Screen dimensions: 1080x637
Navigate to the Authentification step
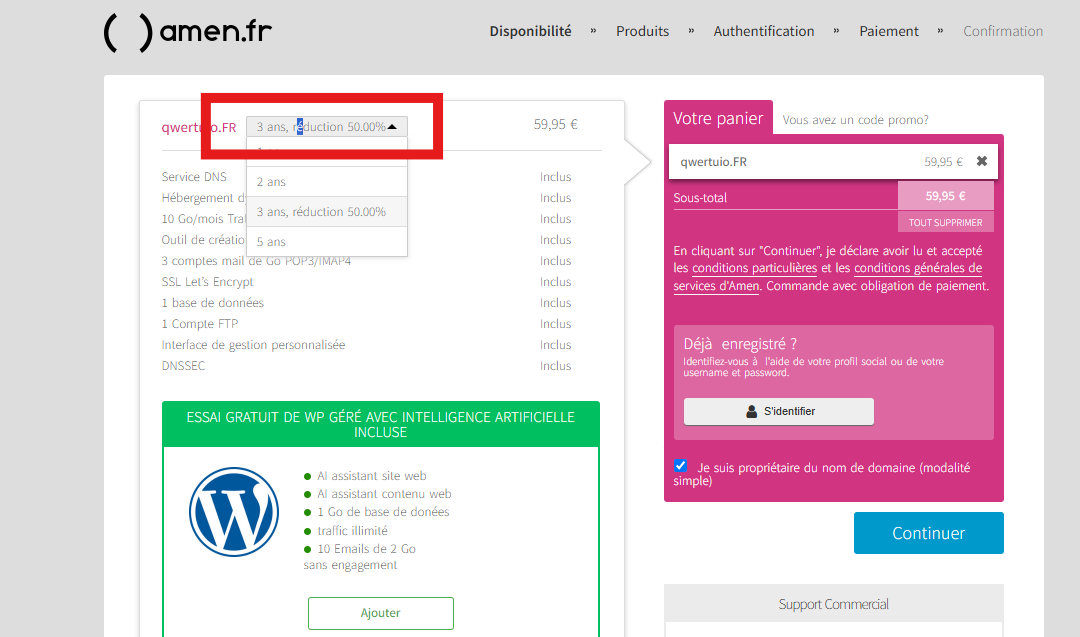pyautogui.click(x=763, y=31)
